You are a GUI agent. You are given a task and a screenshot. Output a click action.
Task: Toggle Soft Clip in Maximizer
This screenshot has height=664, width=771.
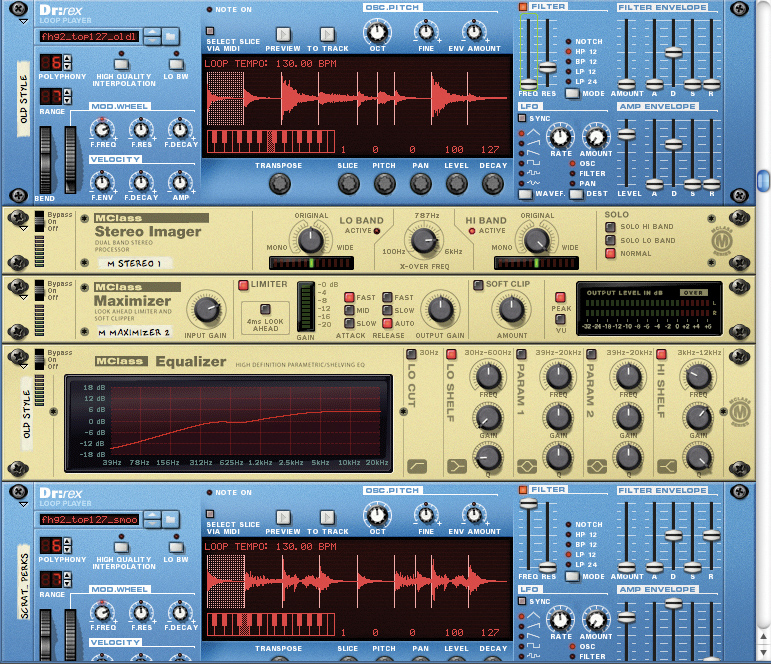tap(478, 285)
